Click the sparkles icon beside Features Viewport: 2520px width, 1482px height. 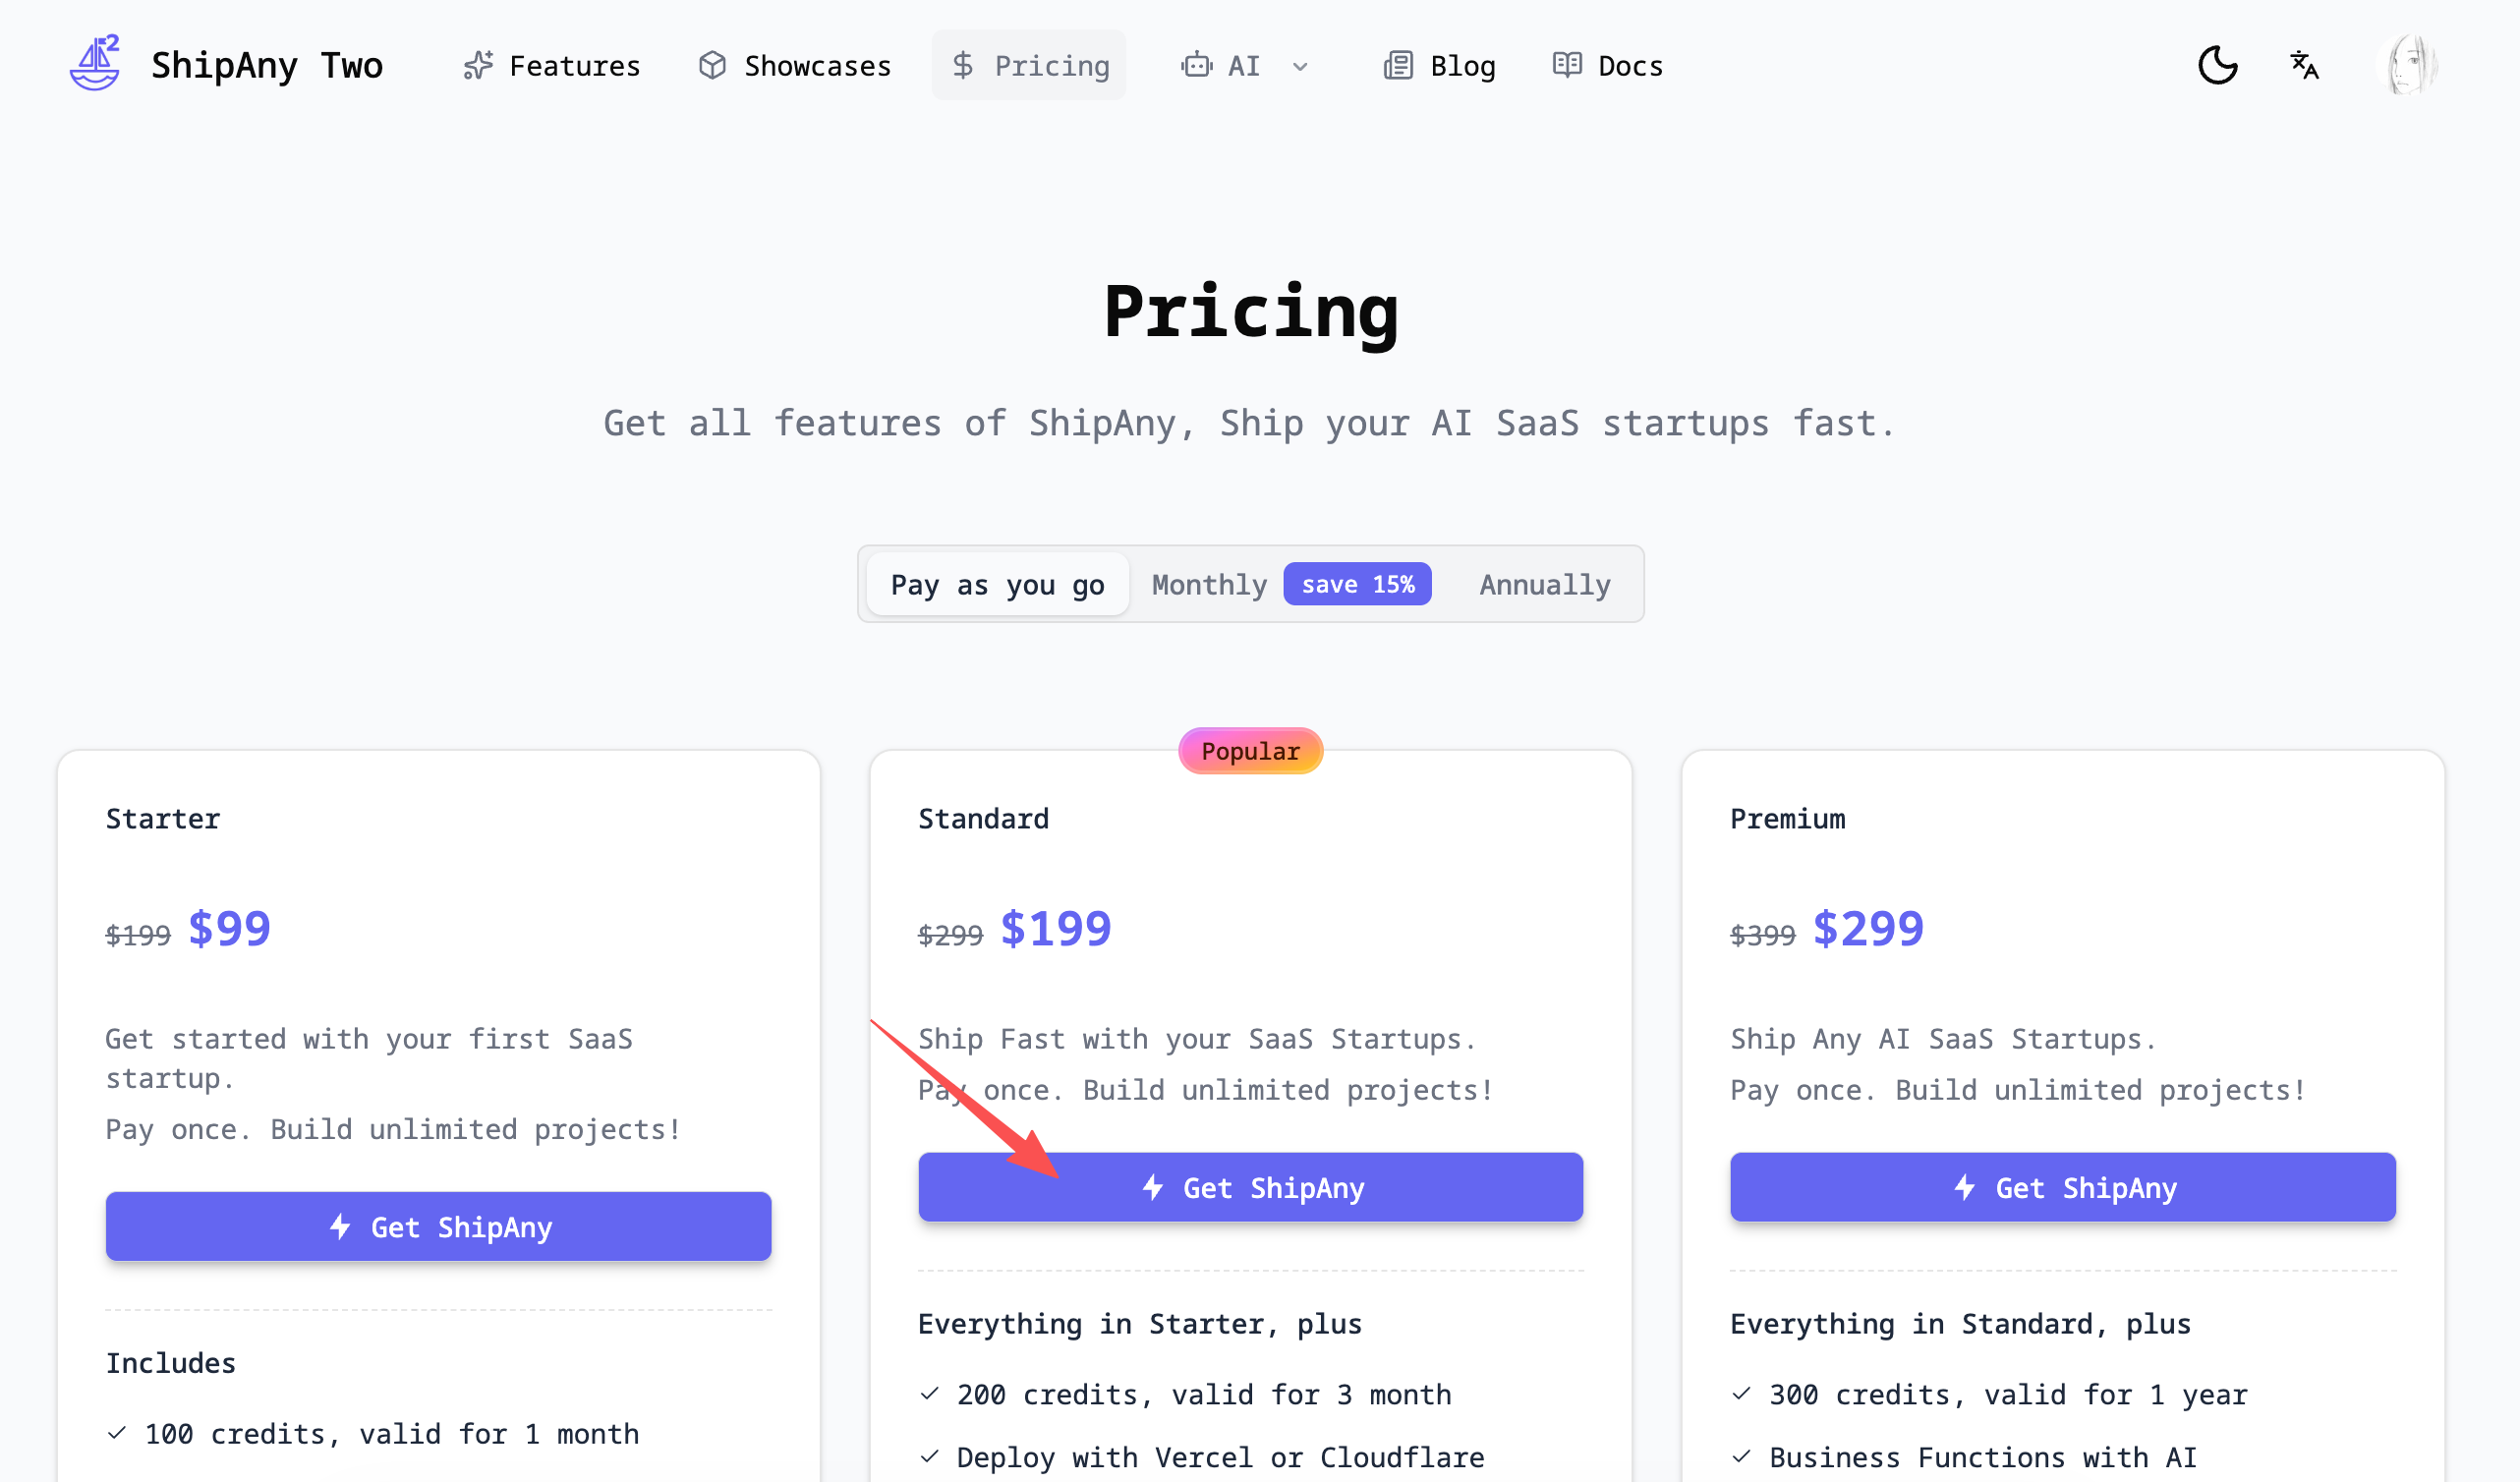(x=478, y=66)
